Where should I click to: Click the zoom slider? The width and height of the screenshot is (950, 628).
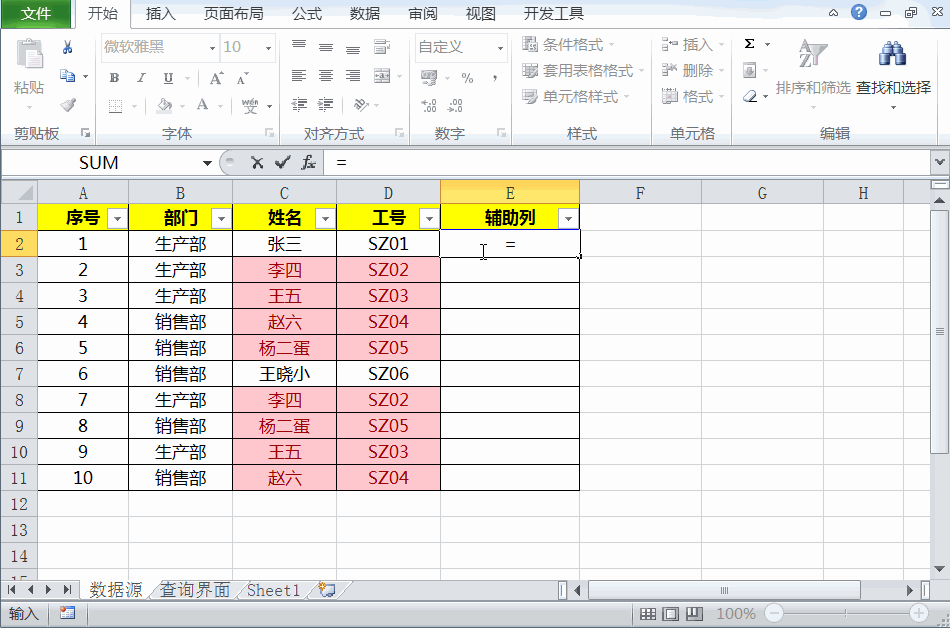(x=846, y=613)
